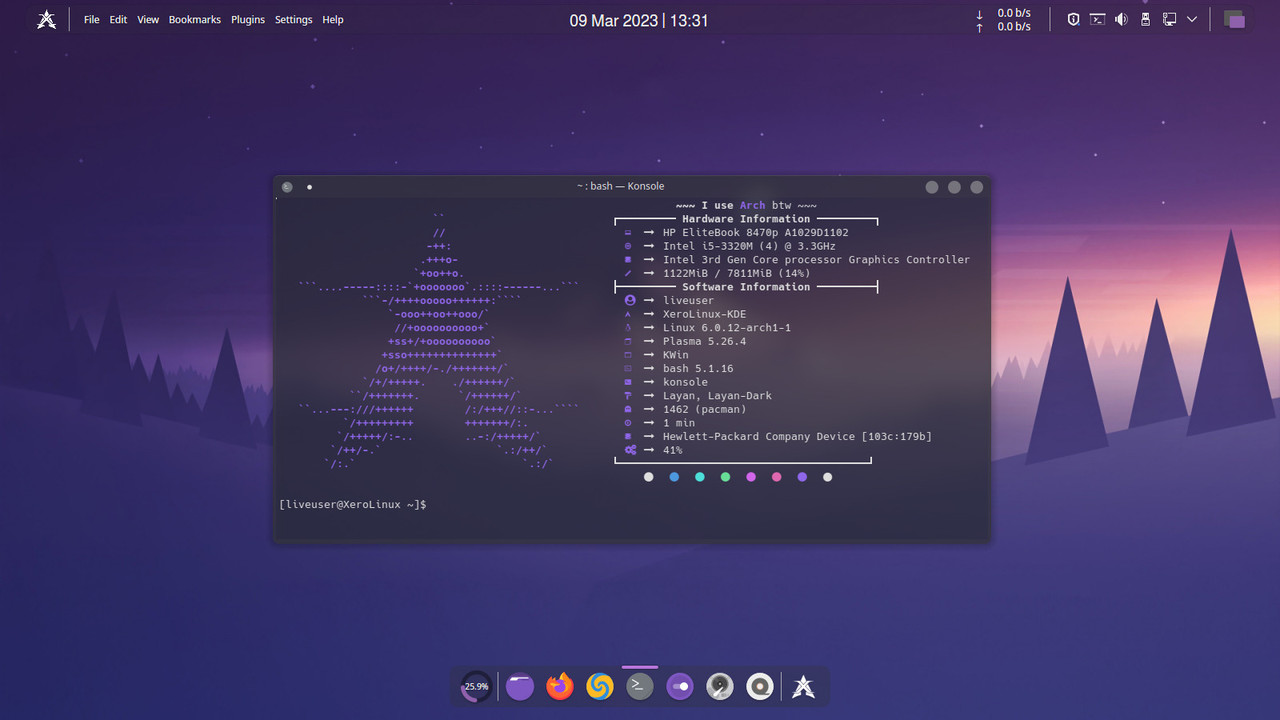Click the 41% battery line
The height and width of the screenshot is (720, 1280).
pyautogui.click(x=672, y=450)
